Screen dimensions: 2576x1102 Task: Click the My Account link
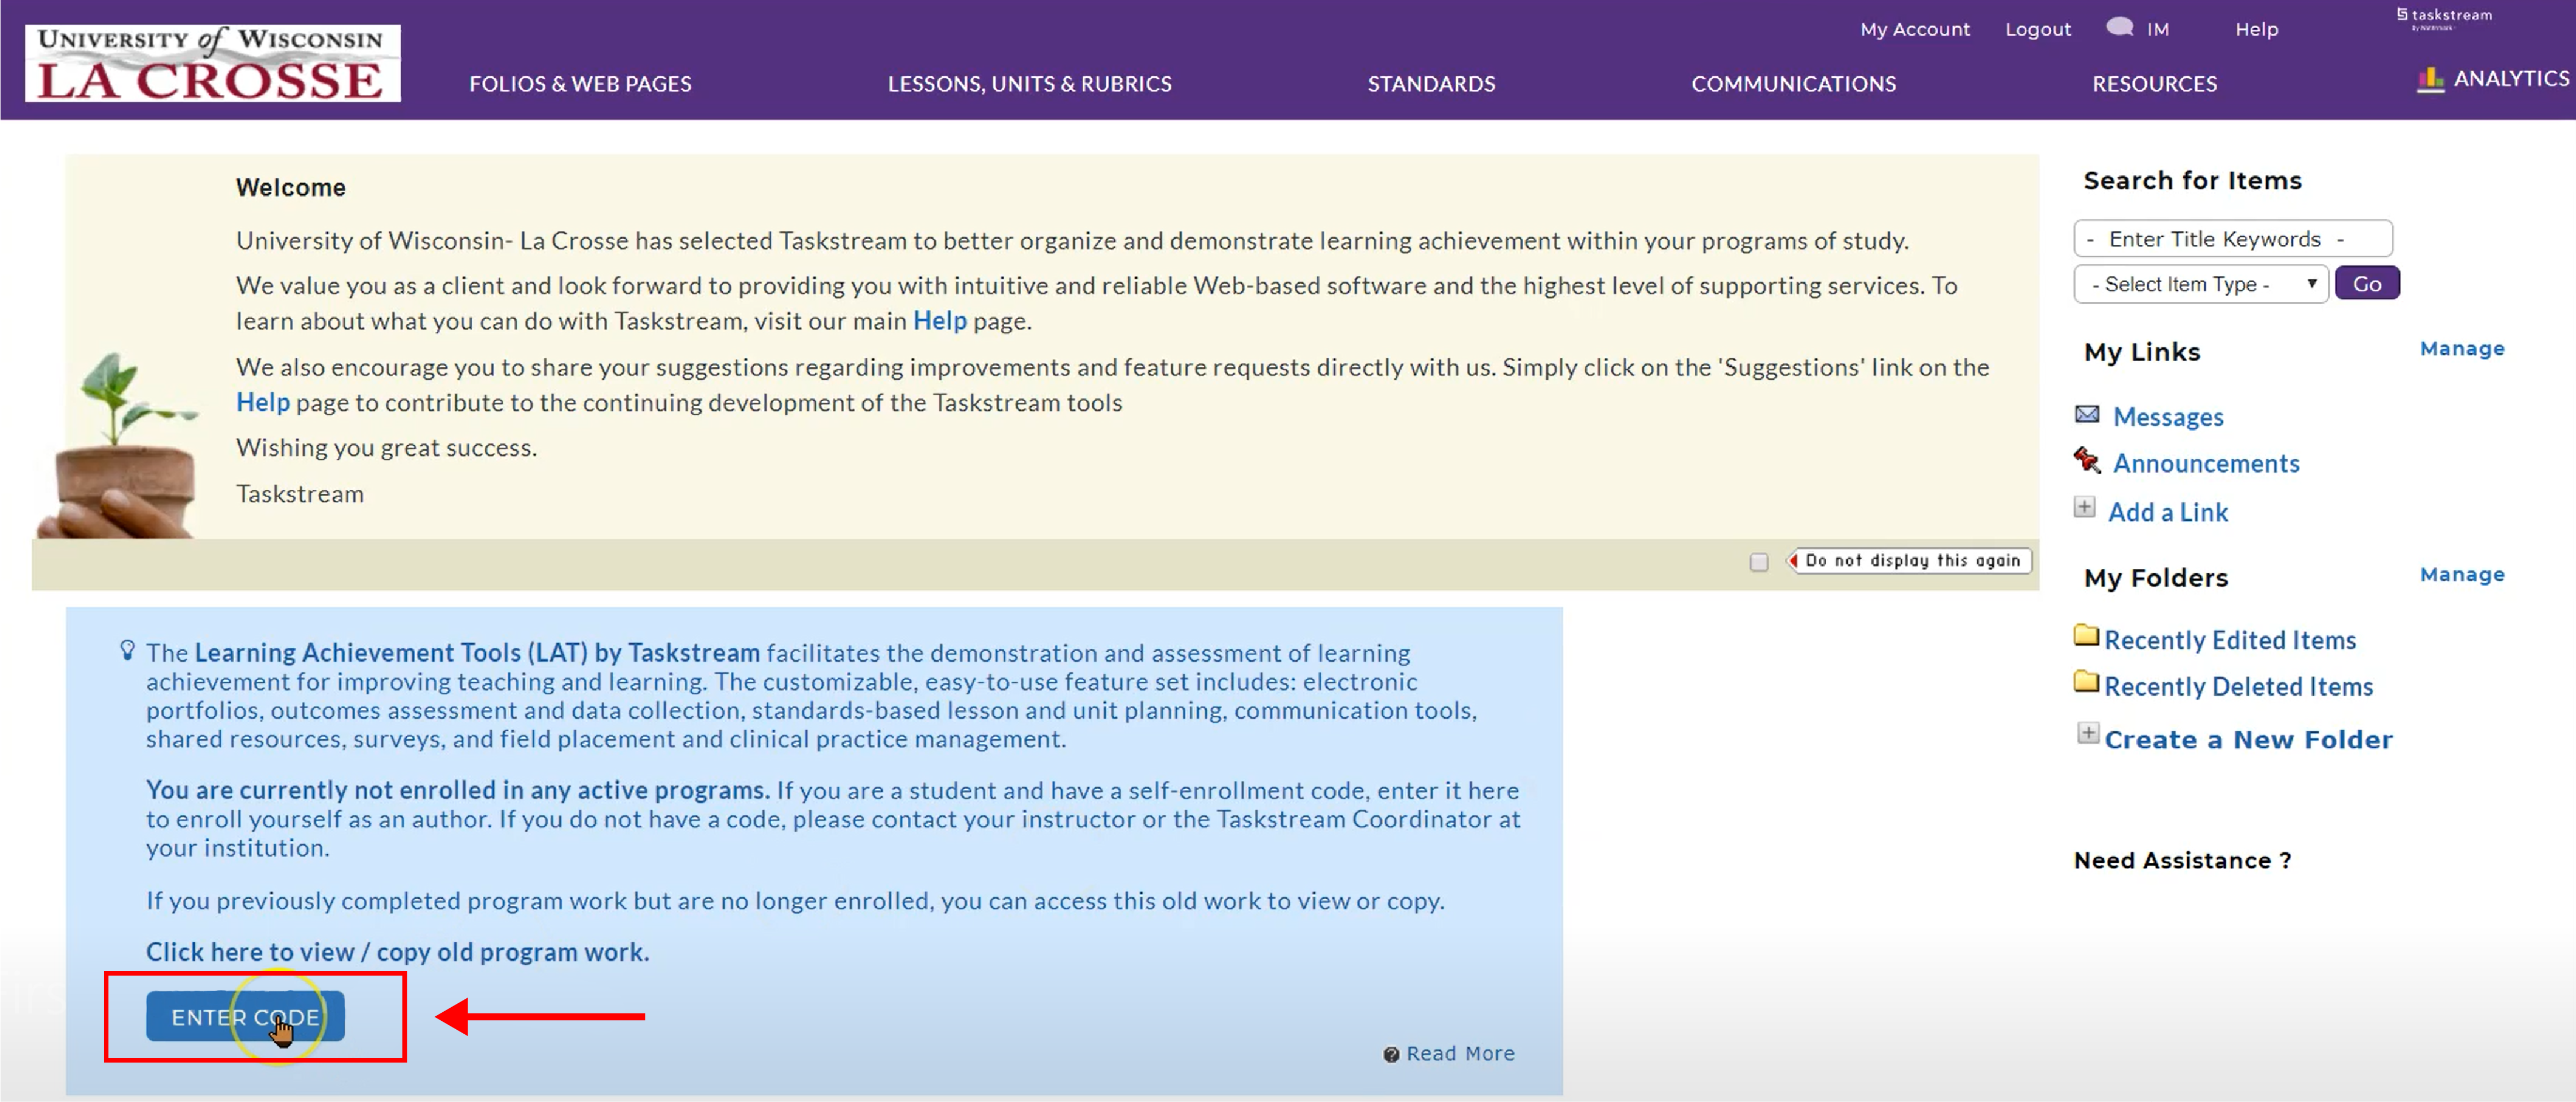[x=1914, y=30]
